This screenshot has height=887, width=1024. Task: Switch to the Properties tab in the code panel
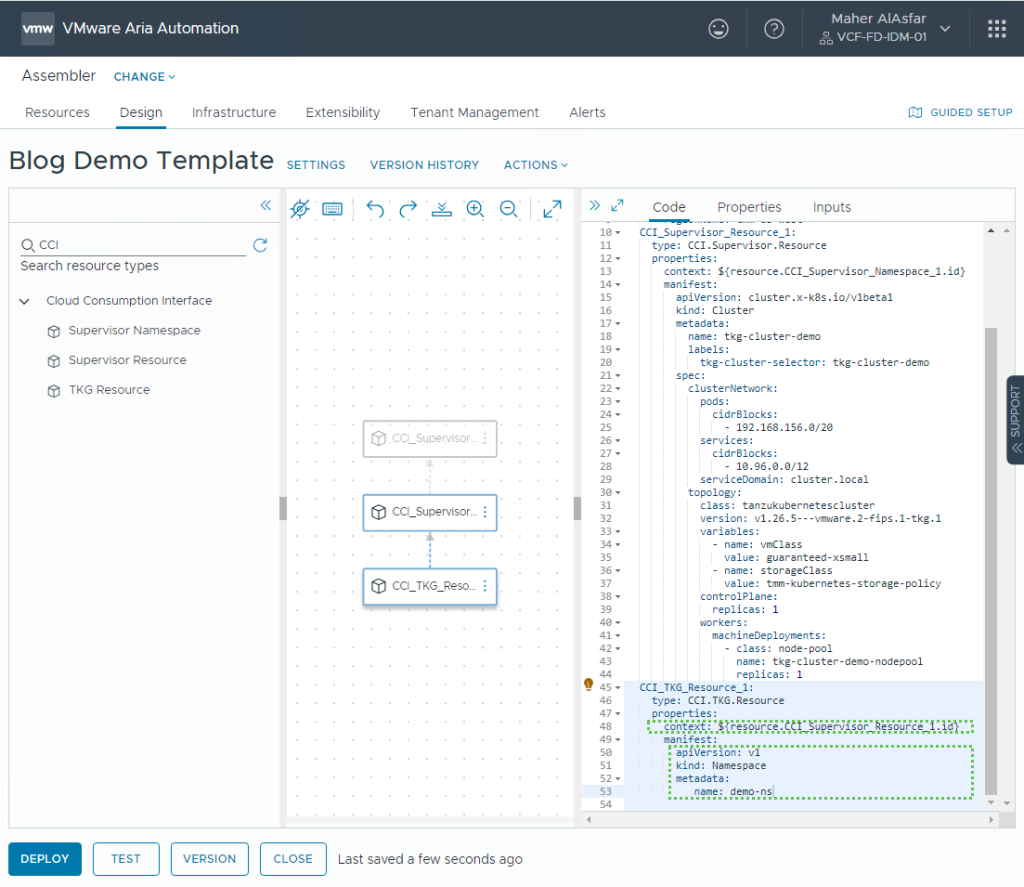748,207
